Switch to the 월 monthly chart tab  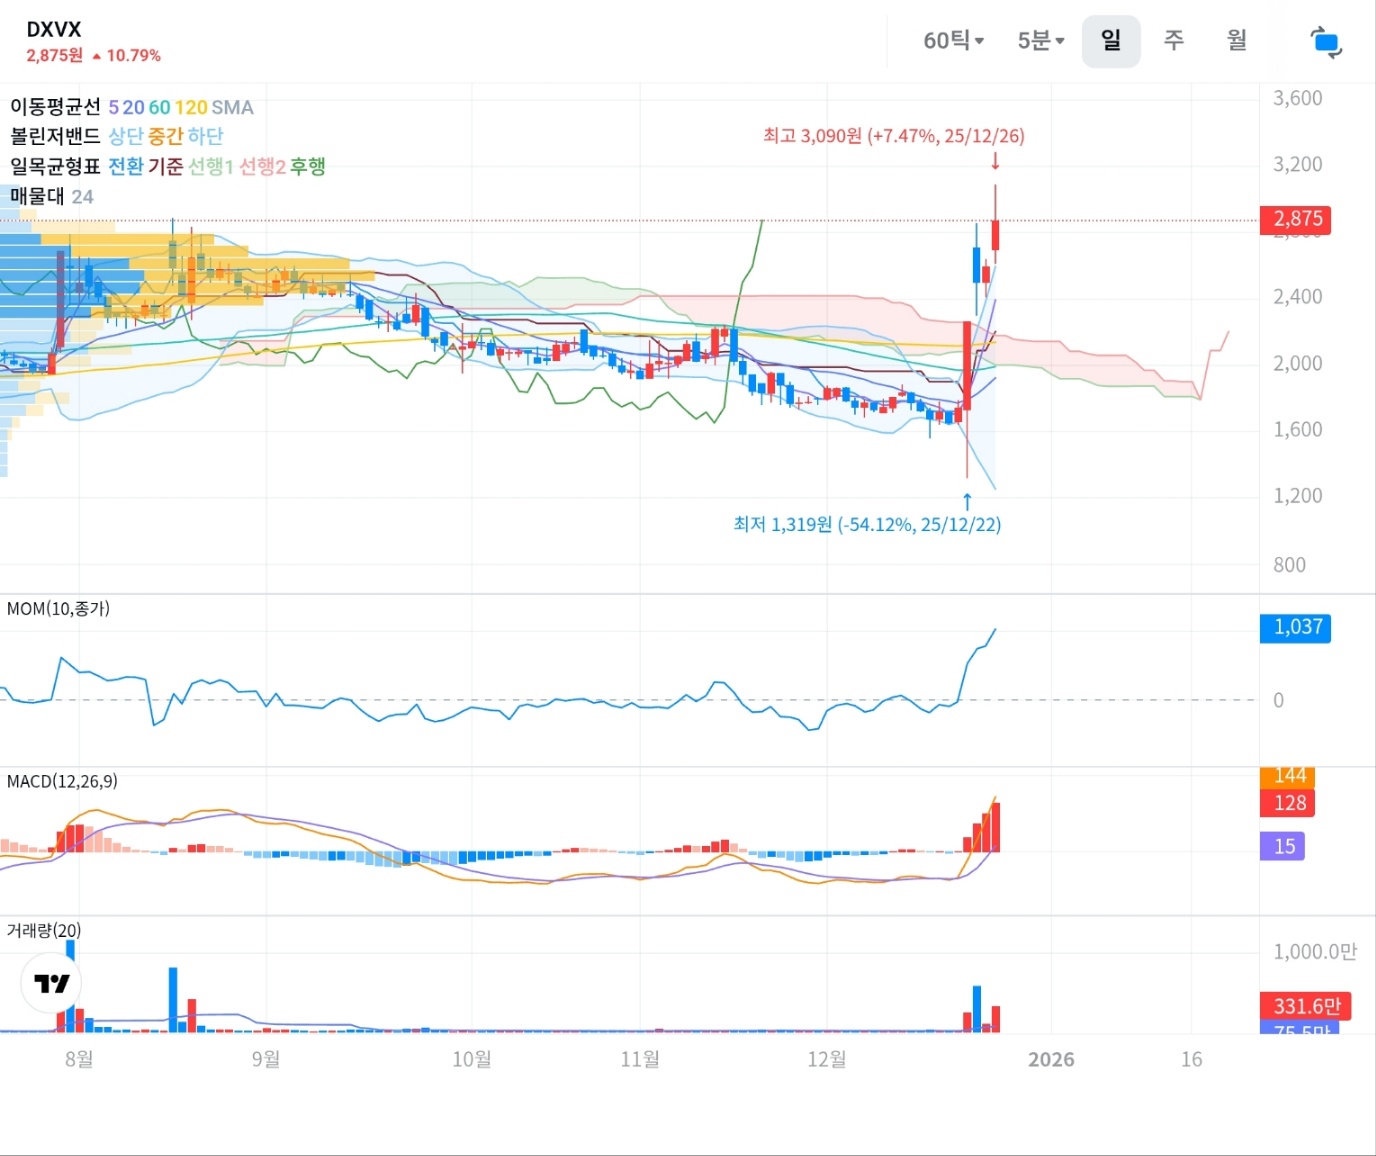pos(1237,41)
